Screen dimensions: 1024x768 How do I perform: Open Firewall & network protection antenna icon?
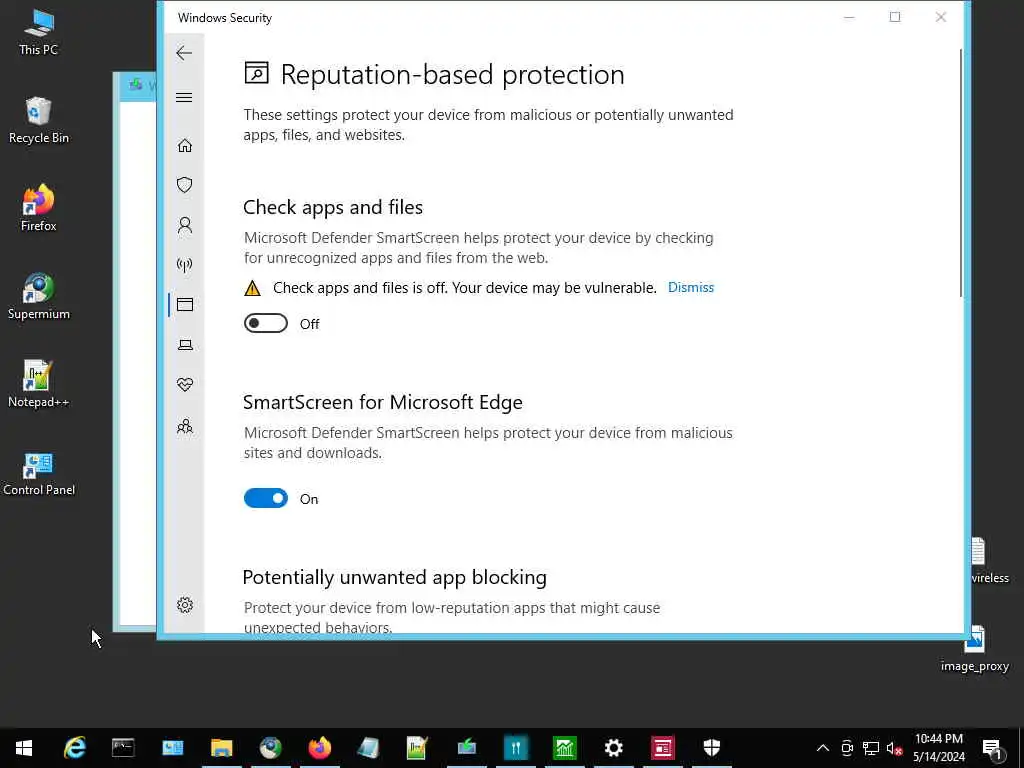coord(185,265)
